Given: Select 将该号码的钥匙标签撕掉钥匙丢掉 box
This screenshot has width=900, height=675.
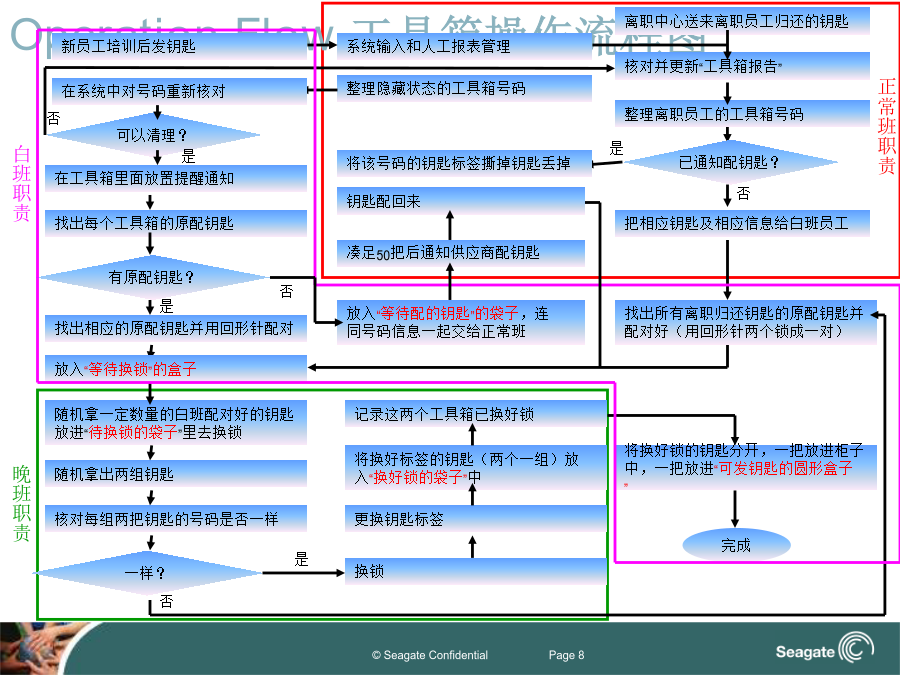Looking at the screenshot, I should [464, 164].
